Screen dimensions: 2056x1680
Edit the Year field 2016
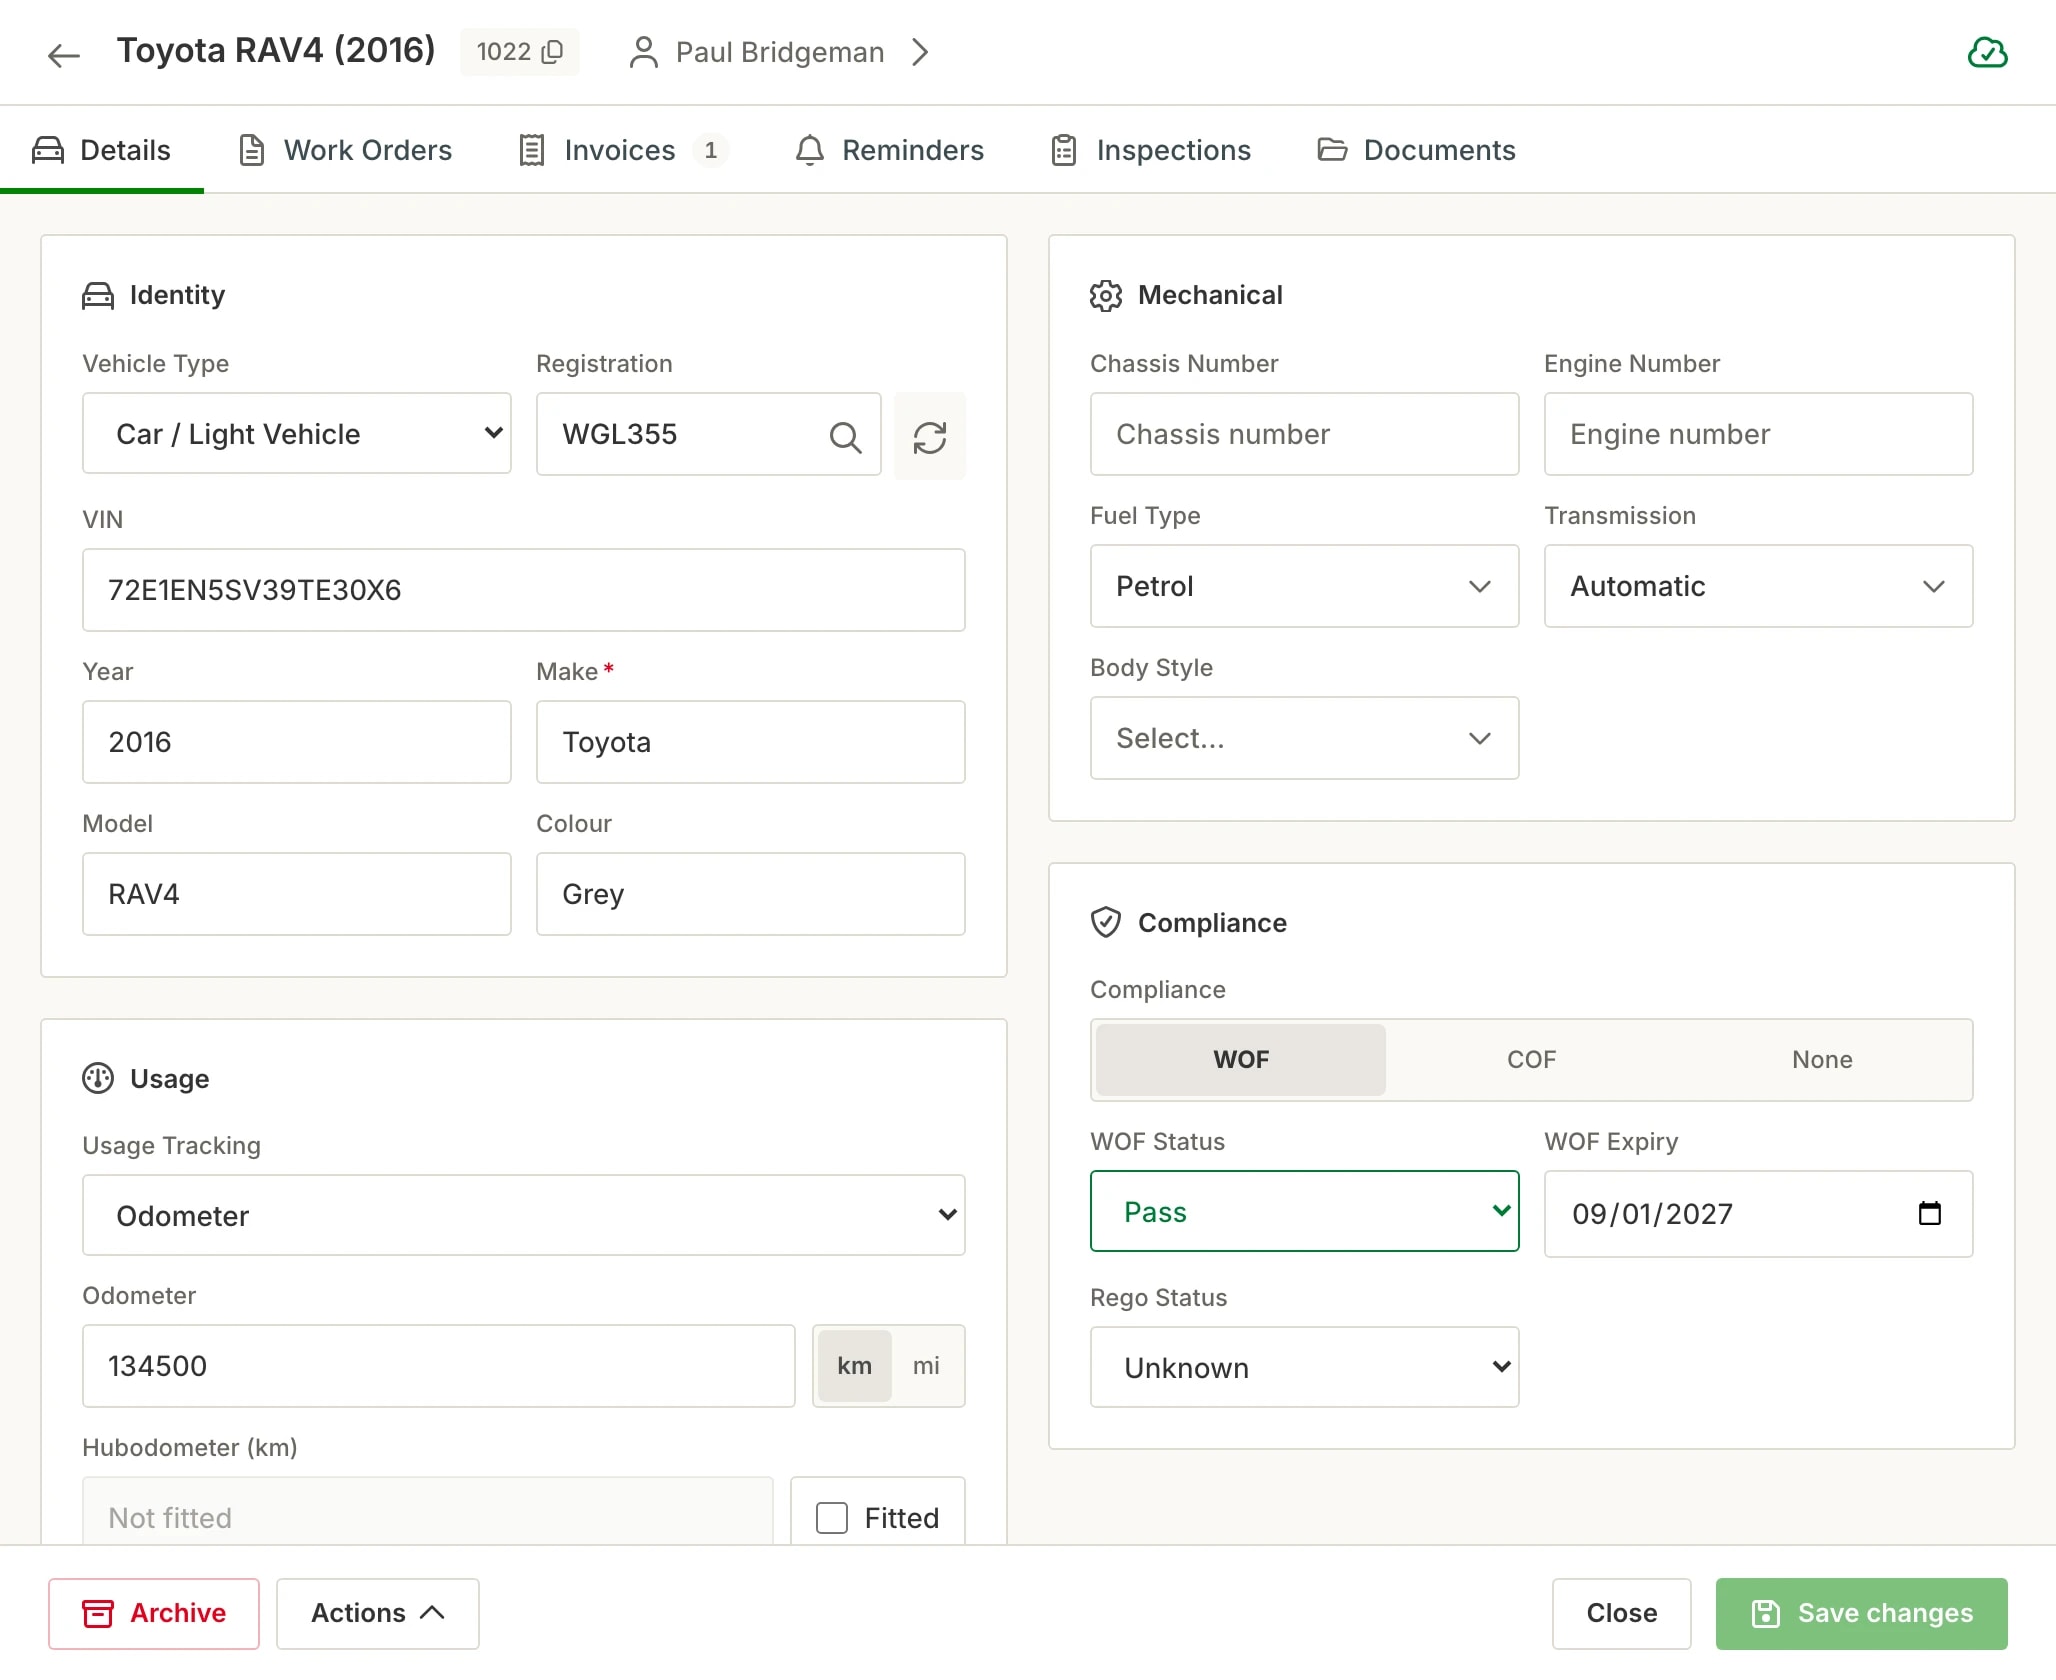tap(297, 742)
